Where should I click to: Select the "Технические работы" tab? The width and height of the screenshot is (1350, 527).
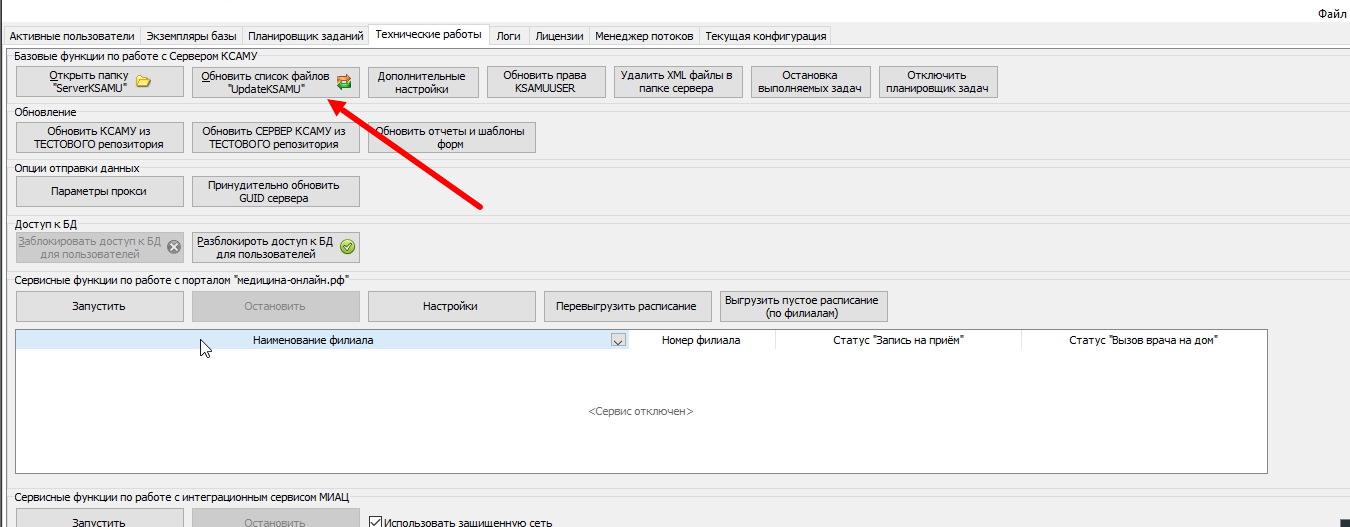tap(429, 35)
